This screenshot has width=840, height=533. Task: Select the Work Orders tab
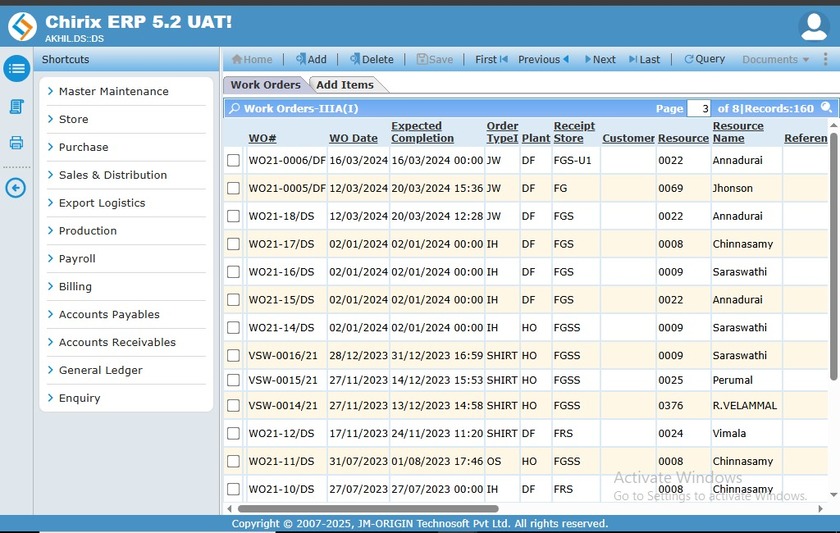point(265,85)
